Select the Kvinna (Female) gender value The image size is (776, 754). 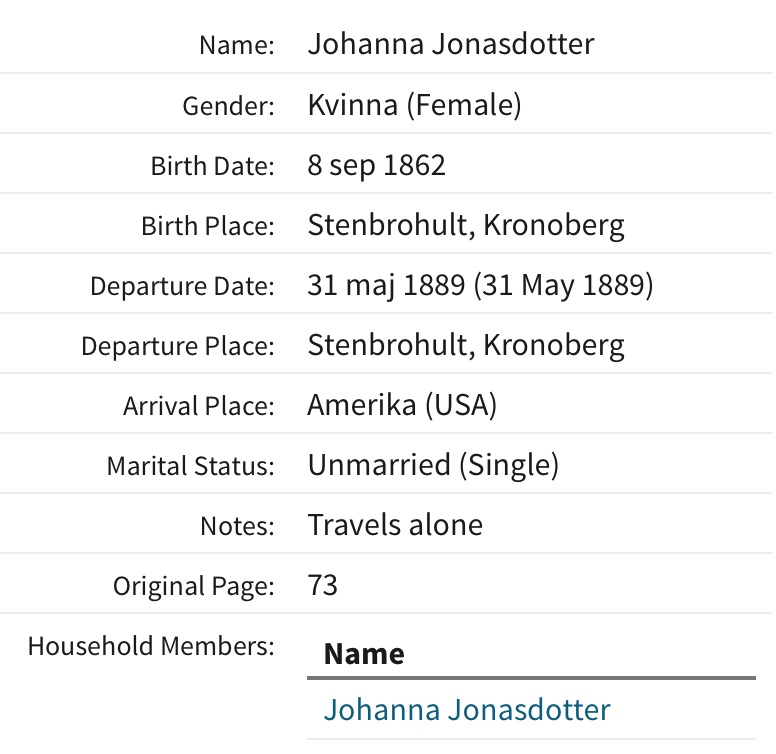tap(414, 105)
